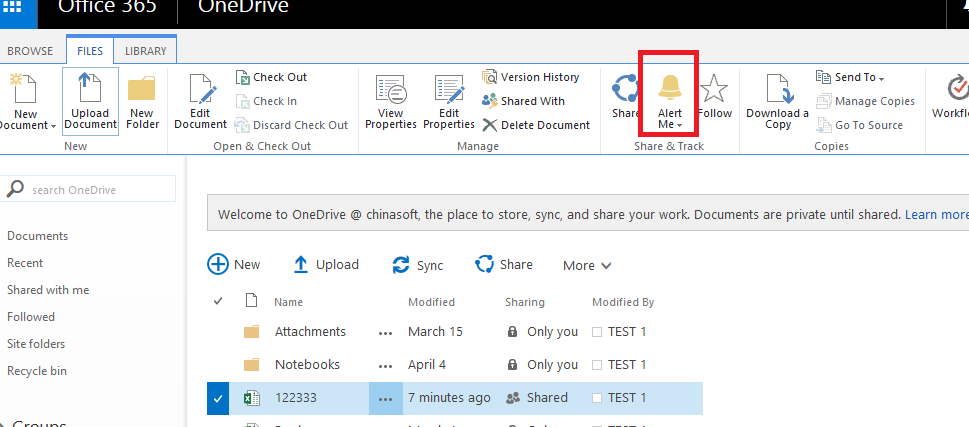
Task: Open the Office 365 app launcher grid
Action: click(x=14, y=7)
